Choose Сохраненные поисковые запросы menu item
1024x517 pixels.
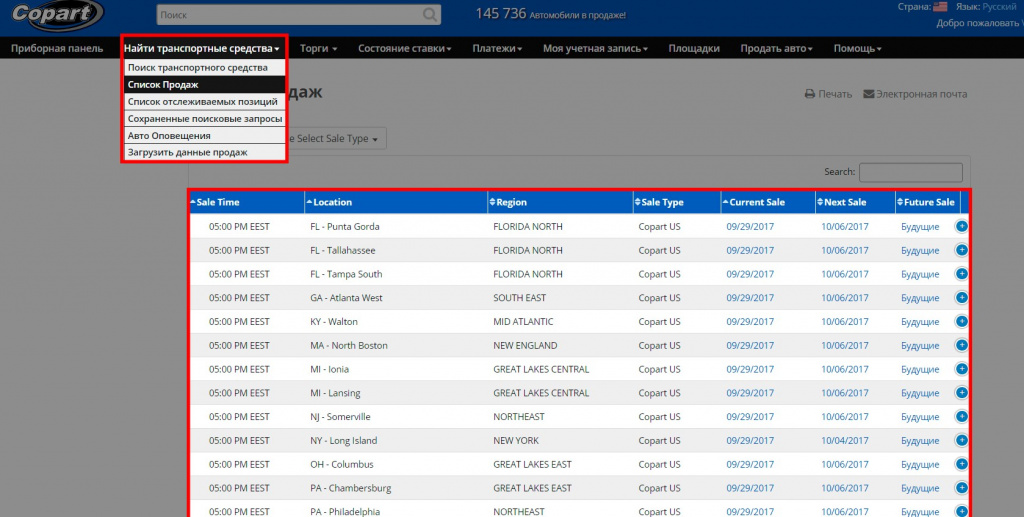click(204, 118)
